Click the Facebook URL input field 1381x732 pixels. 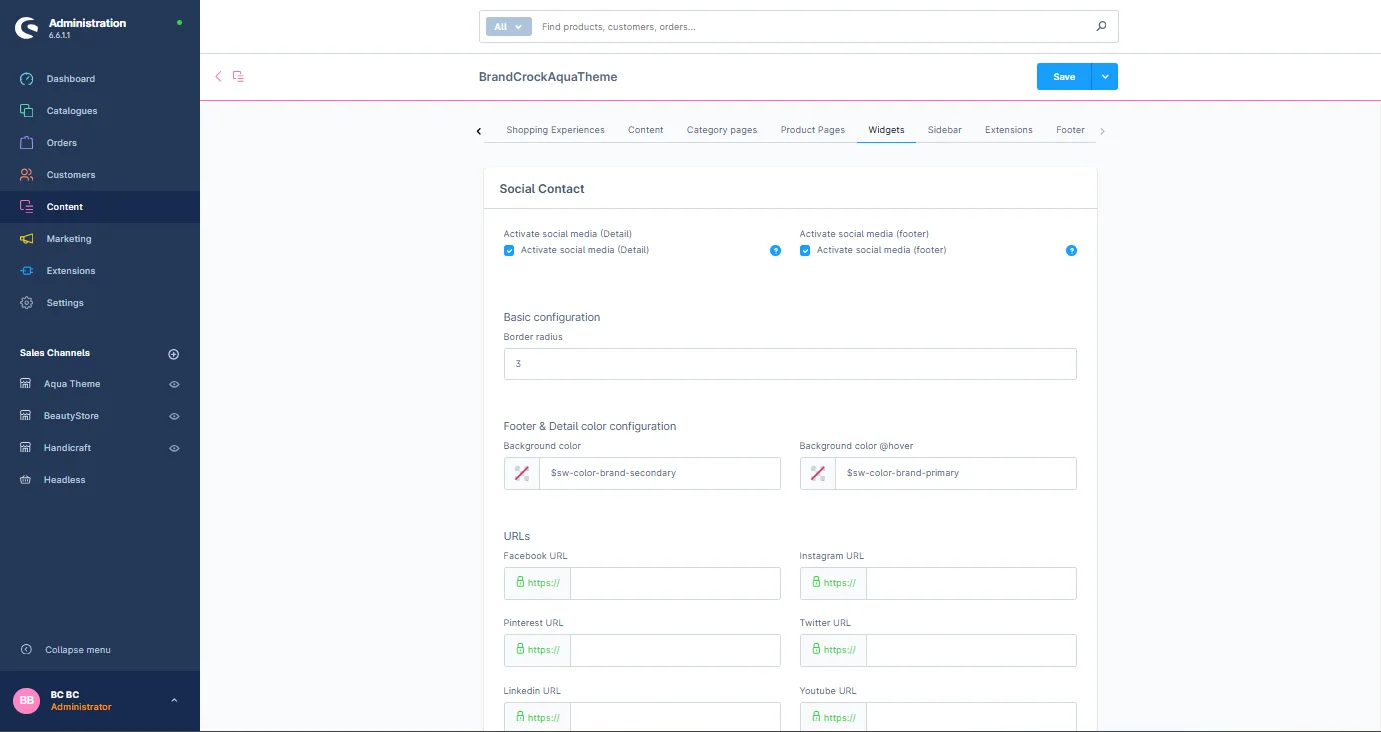(674, 584)
